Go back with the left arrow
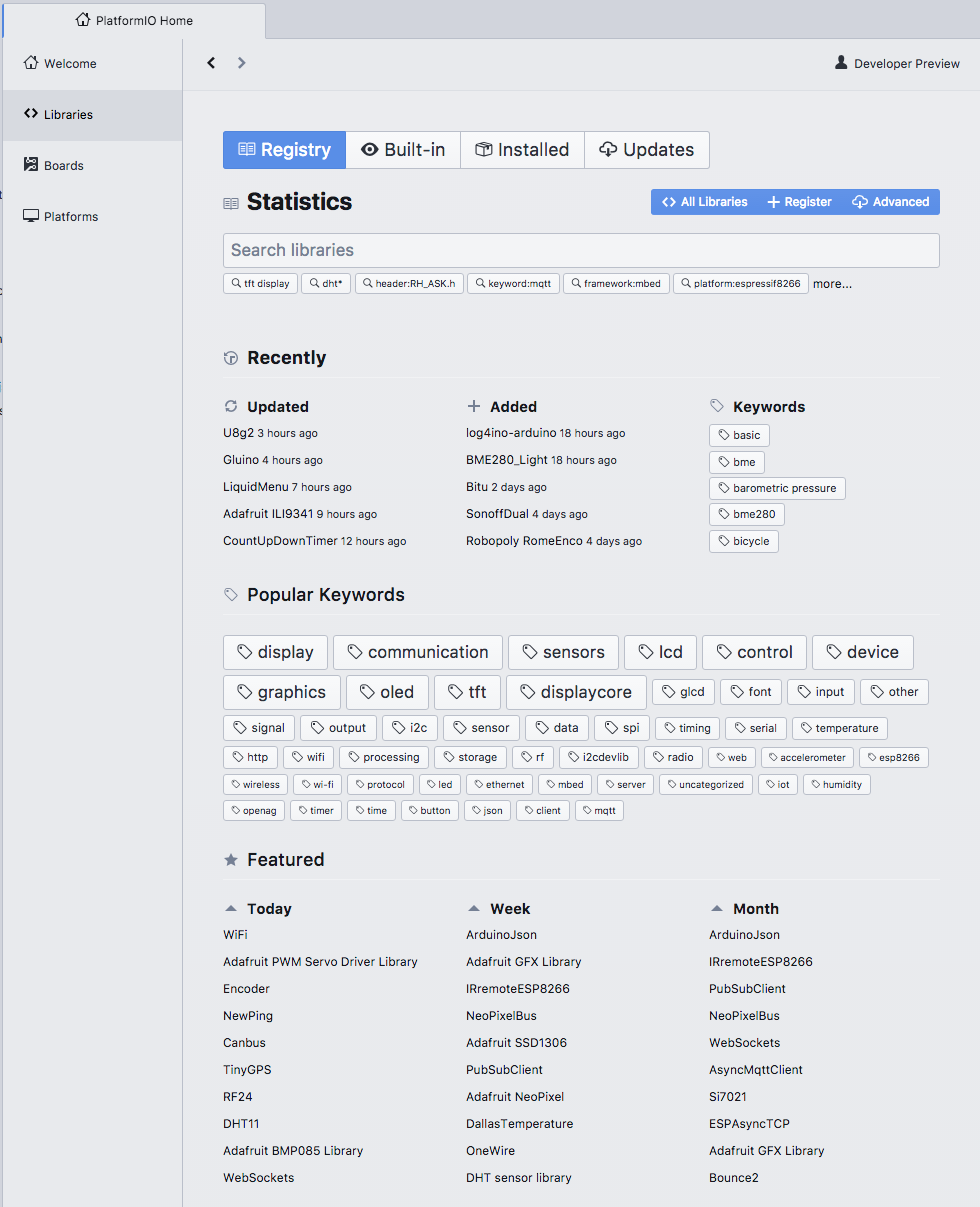Viewport: 980px width, 1207px height. [211, 63]
